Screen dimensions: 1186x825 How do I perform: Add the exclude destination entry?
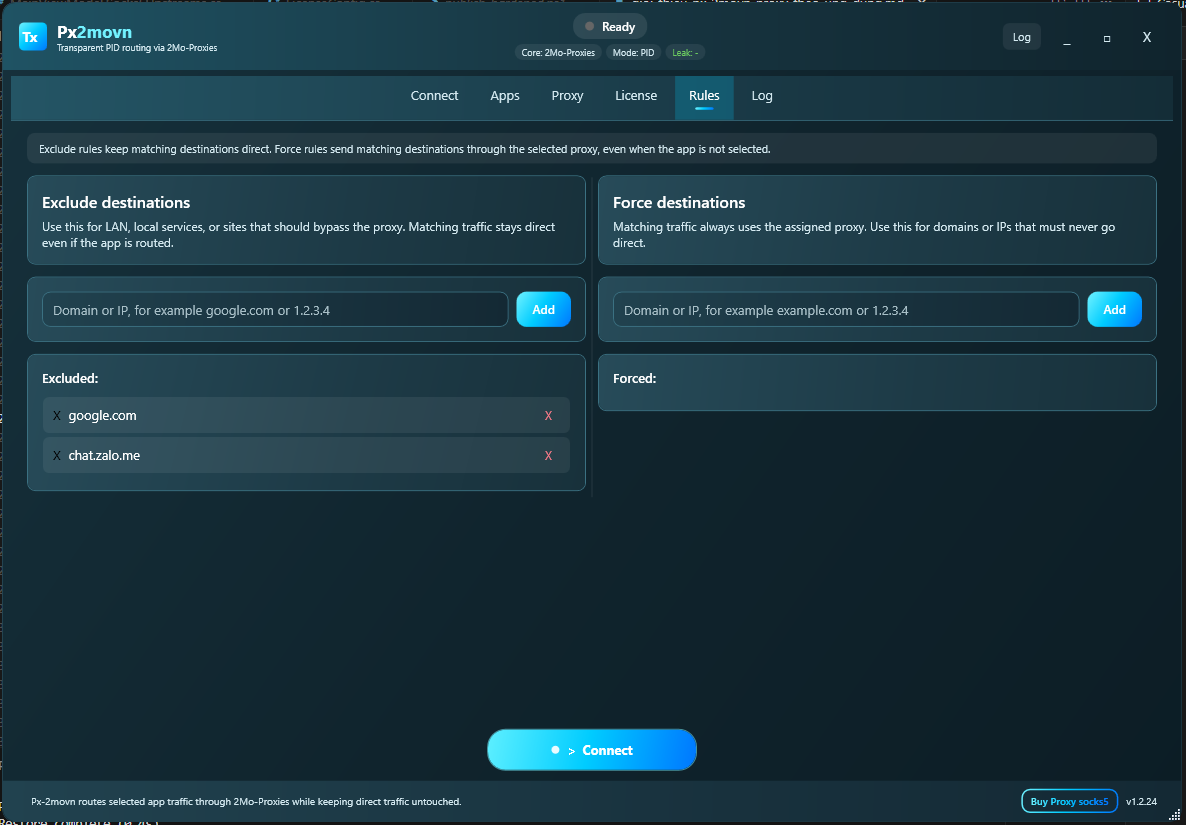543,309
